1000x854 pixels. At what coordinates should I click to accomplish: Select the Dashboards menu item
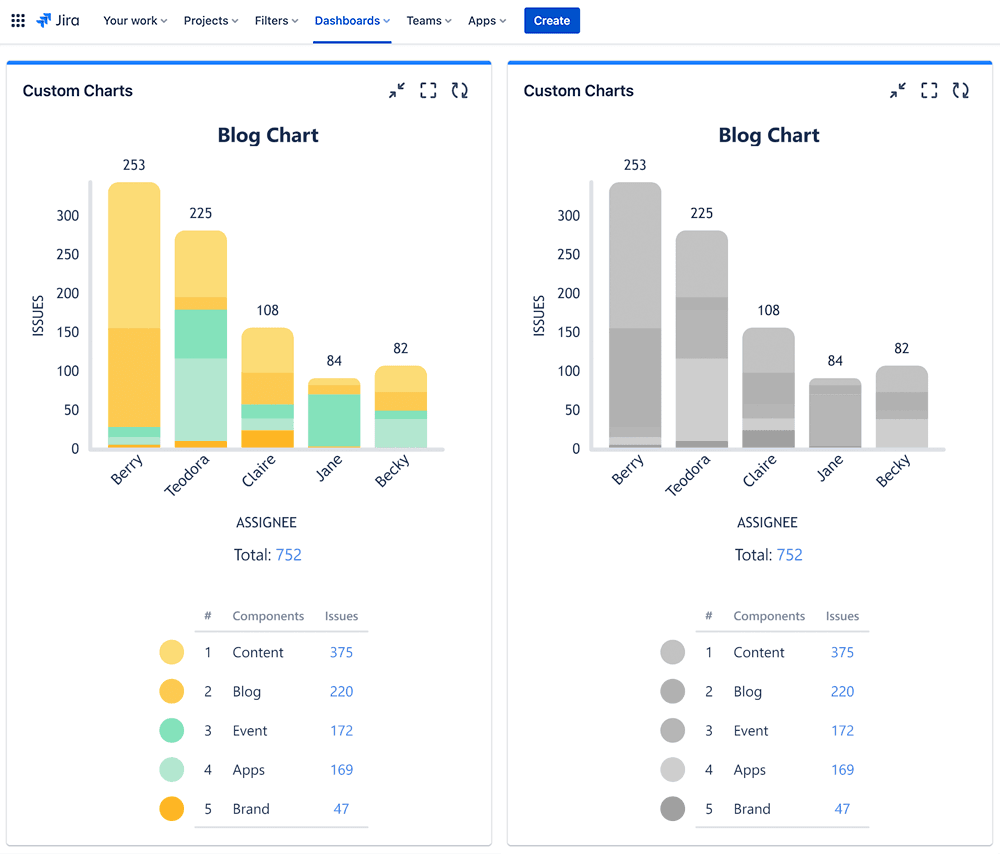coord(352,20)
